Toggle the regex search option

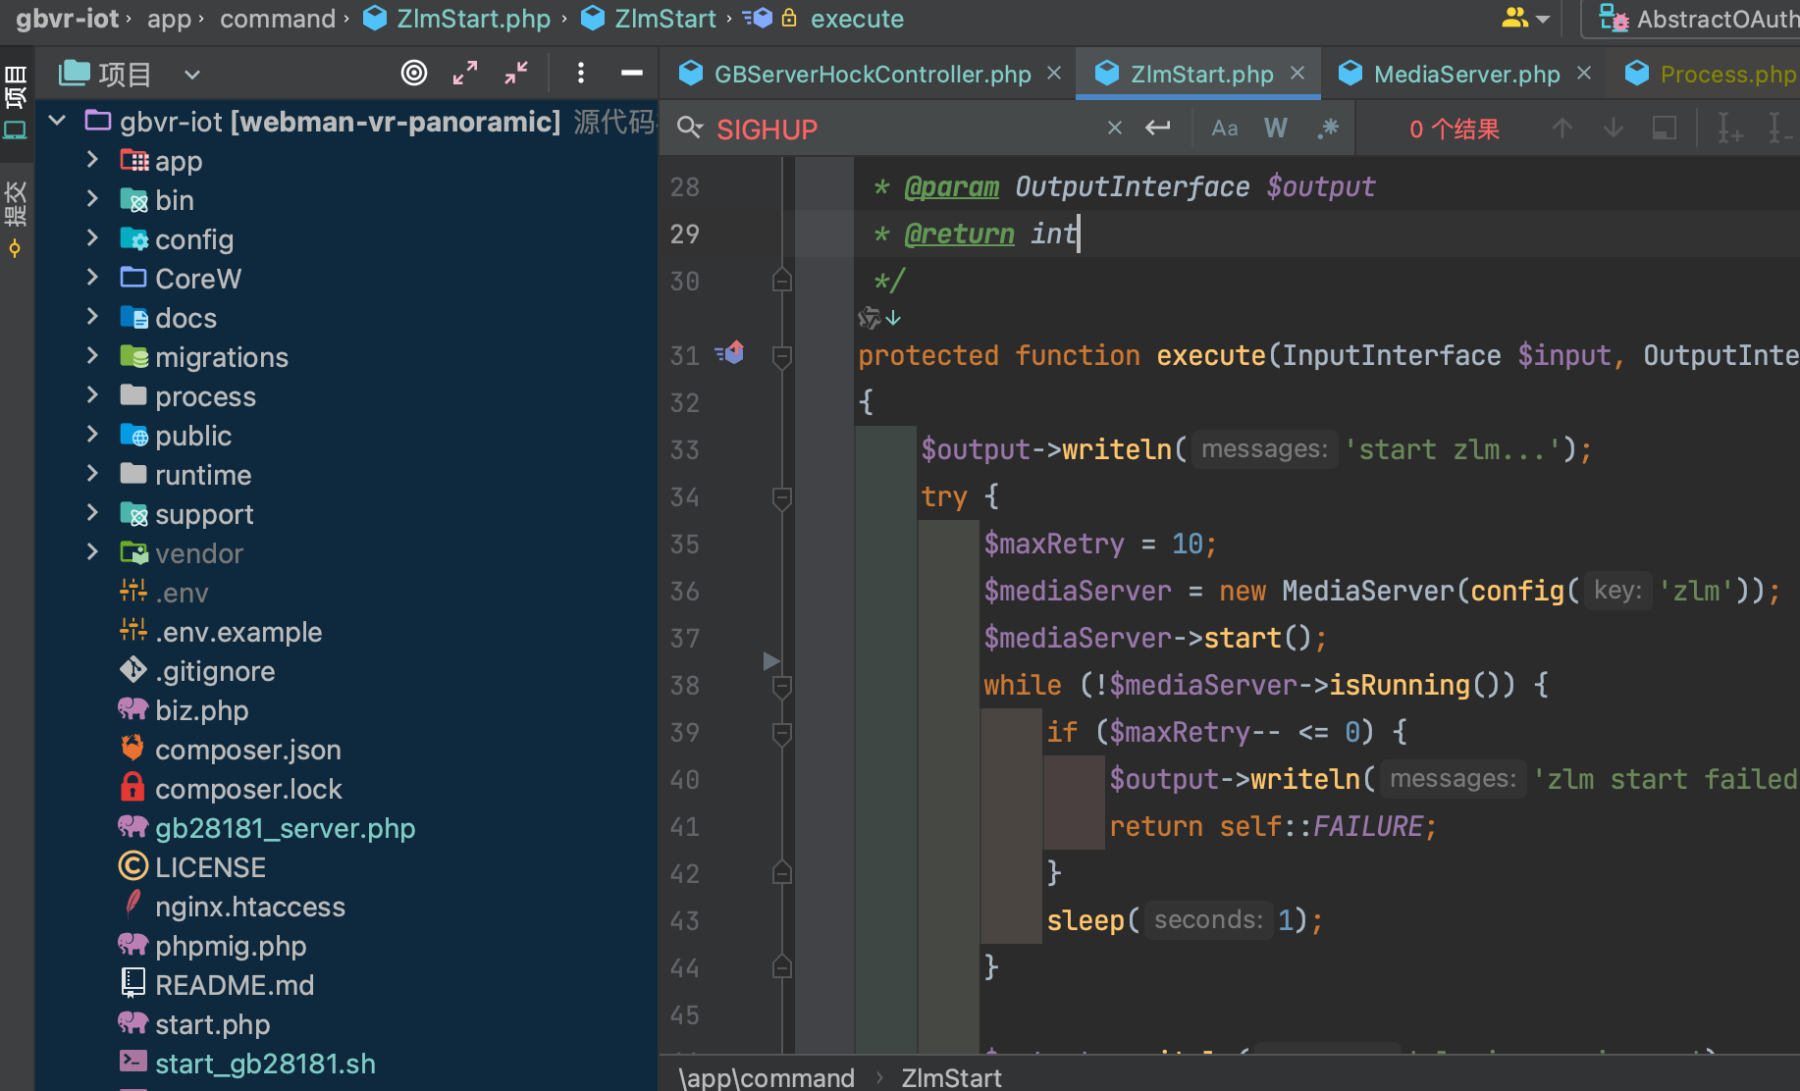[1328, 128]
